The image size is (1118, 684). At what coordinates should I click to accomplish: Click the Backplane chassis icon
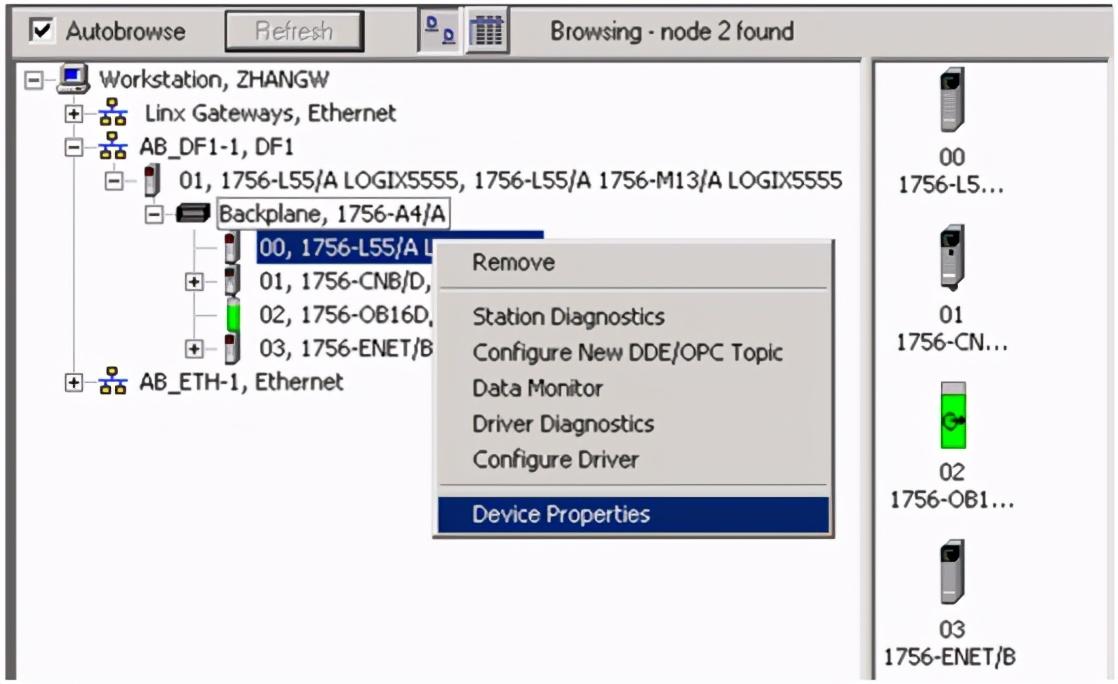click(193, 213)
